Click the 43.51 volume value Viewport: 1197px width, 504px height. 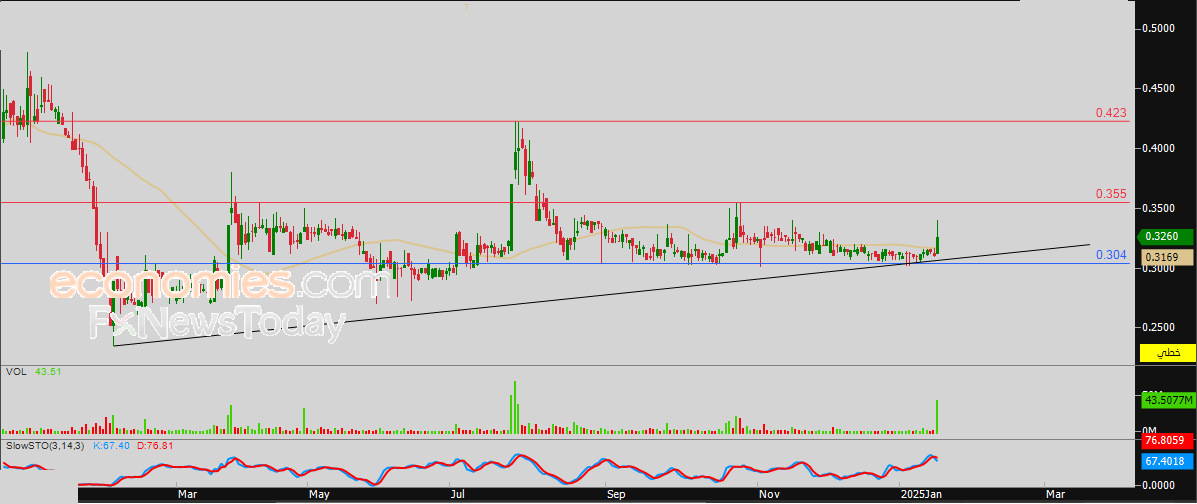click(x=47, y=372)
